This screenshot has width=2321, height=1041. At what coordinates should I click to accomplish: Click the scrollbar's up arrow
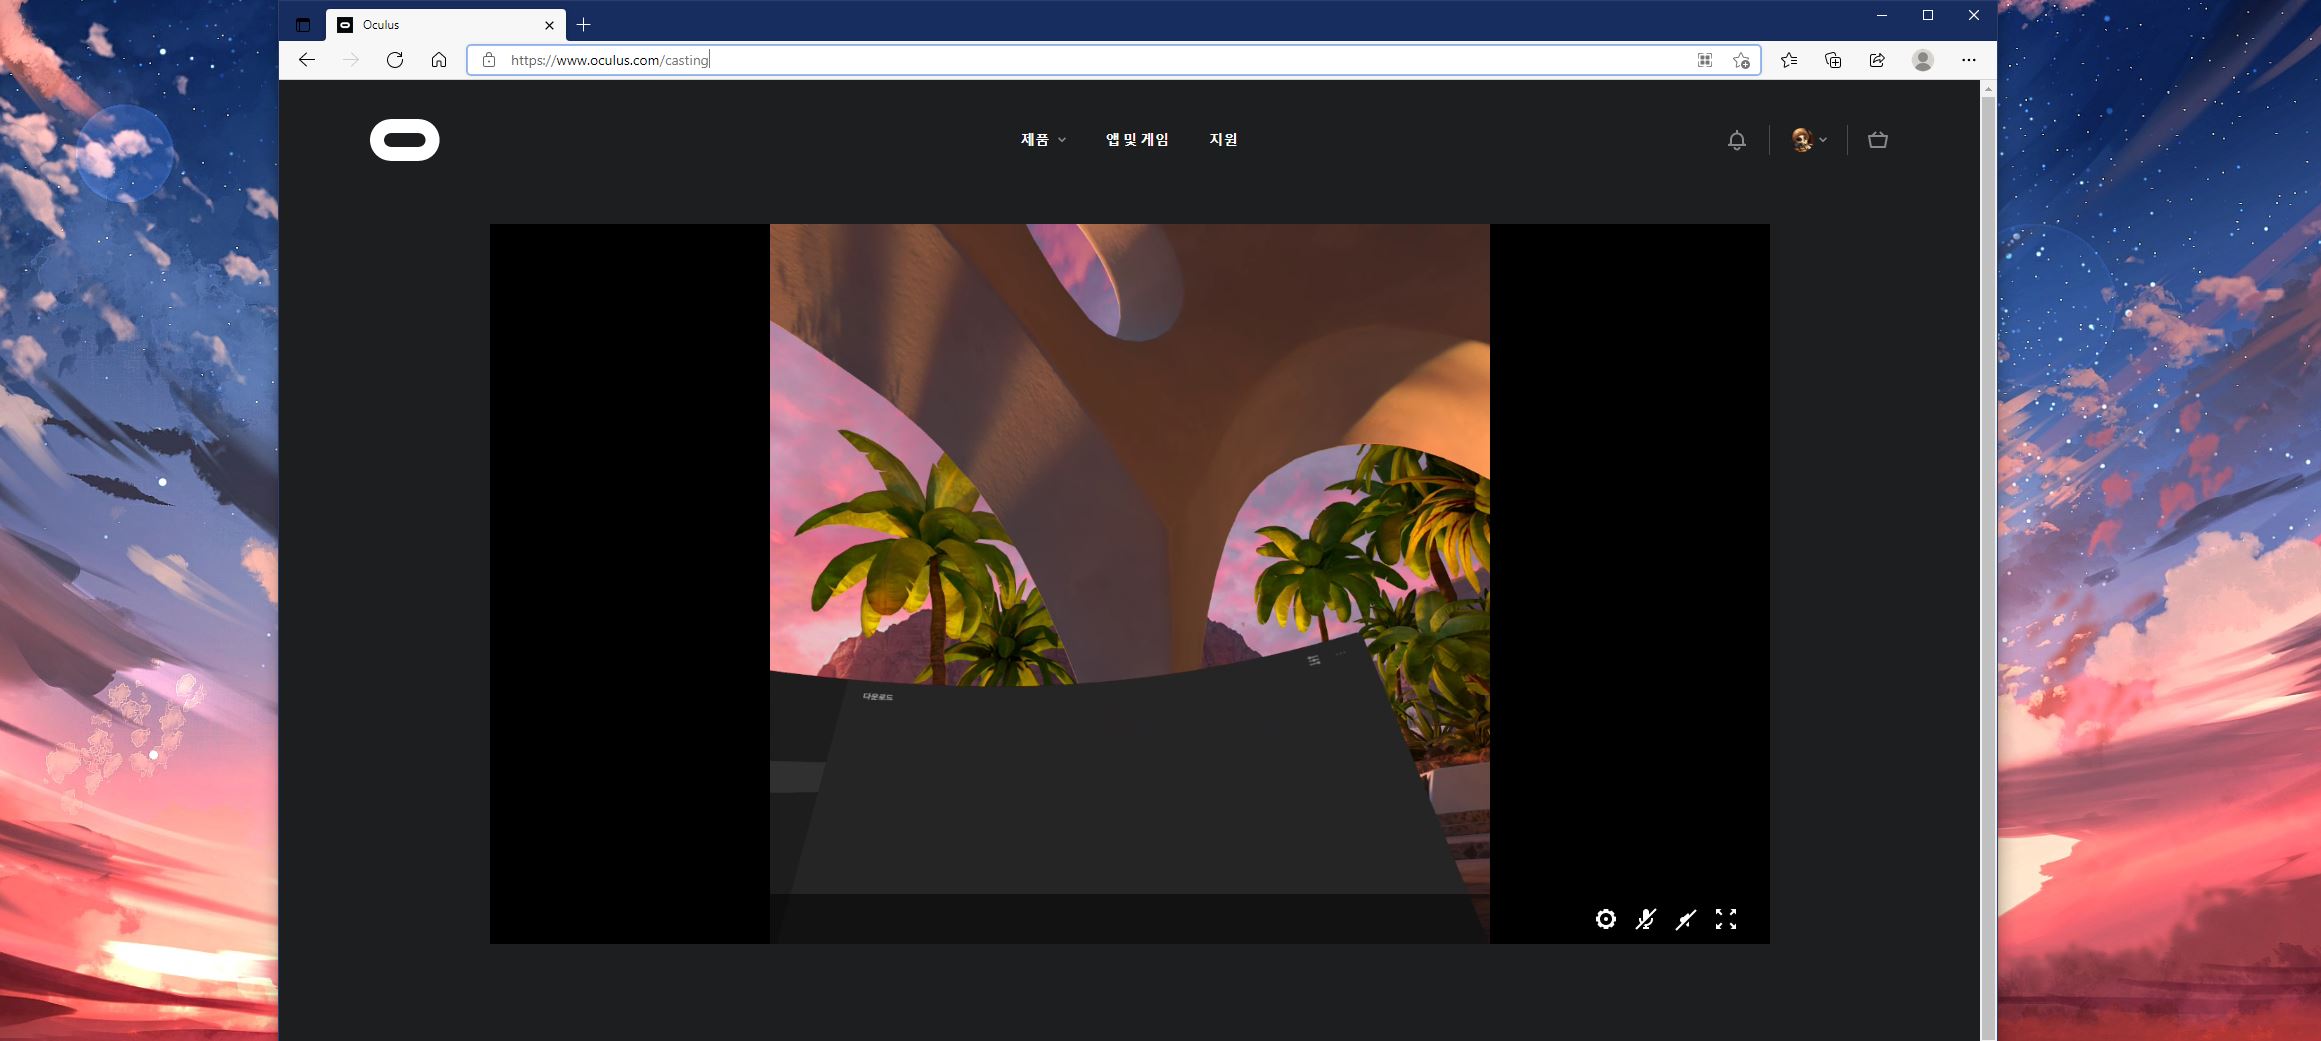[1989, 89]
